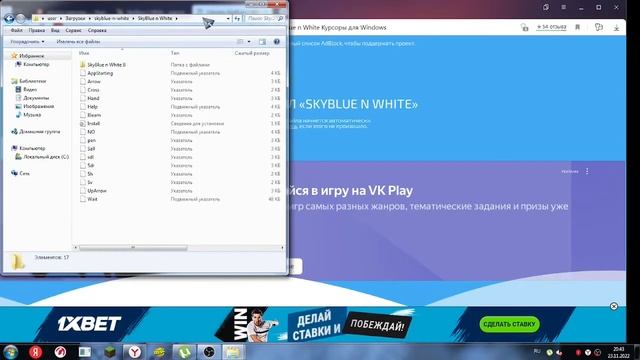Click the Explorer forward arrow button
Viewport: 640px width, 360px height.
click(x=20, y=18)
